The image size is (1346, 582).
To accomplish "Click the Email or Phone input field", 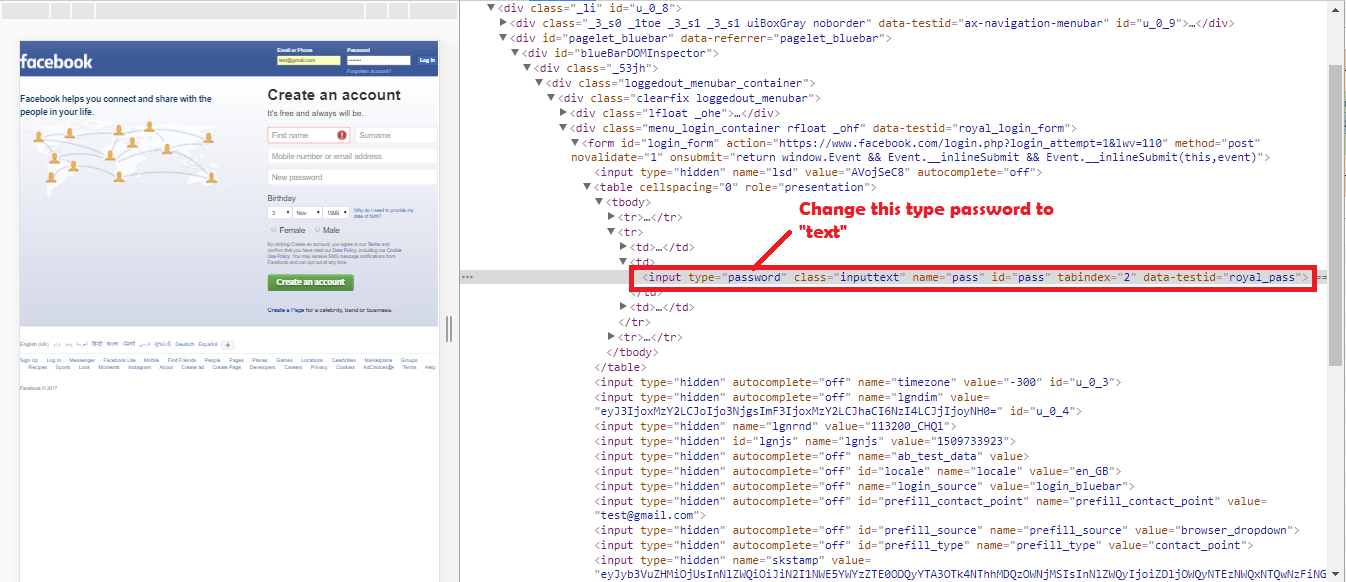I will (308, 60).
